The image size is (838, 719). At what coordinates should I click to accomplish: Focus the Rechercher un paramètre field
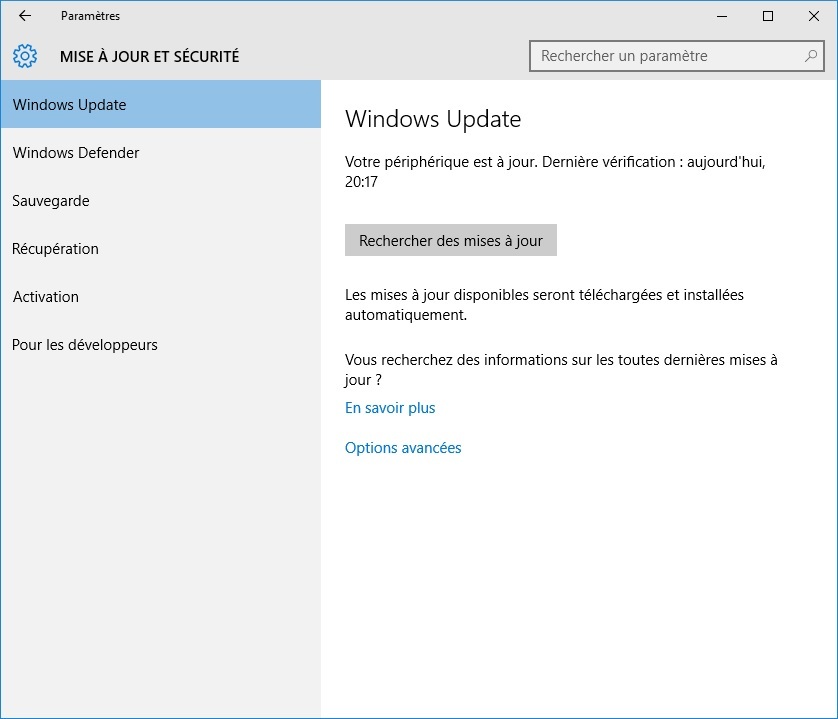(x=677, y=56)
